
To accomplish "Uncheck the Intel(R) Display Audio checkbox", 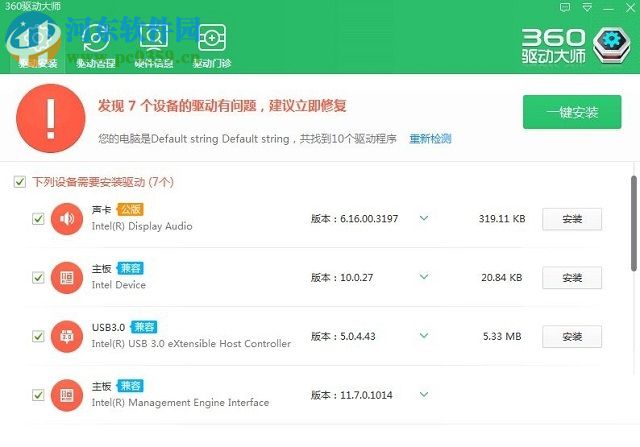I will [38, 219].
